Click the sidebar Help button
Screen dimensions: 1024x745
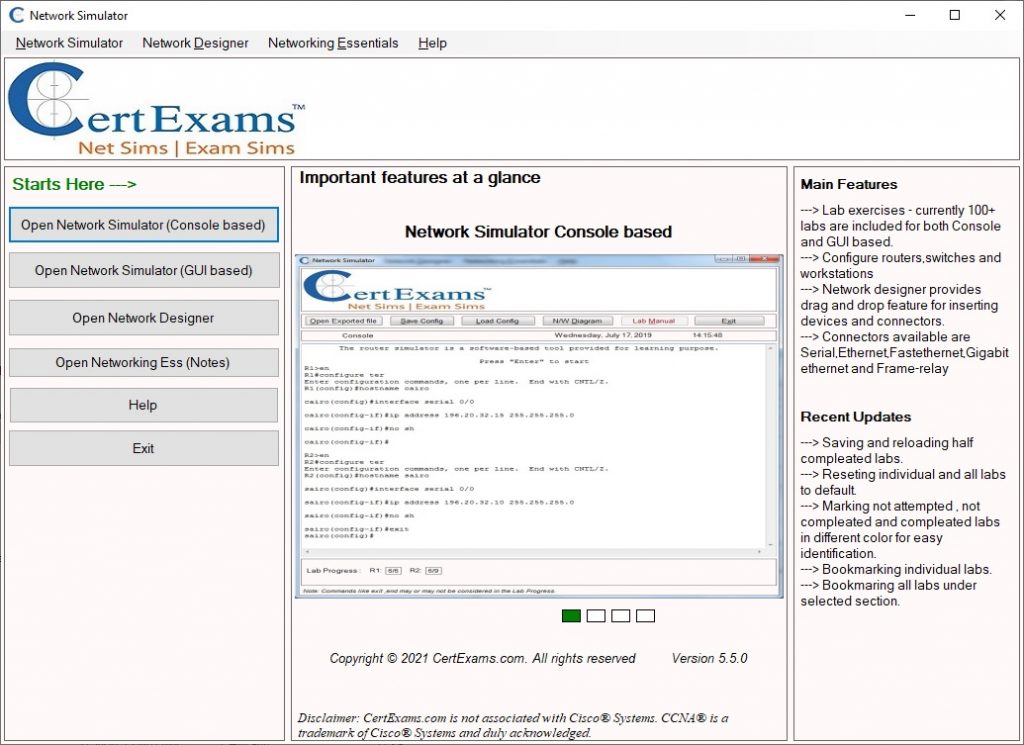[143, 405]
